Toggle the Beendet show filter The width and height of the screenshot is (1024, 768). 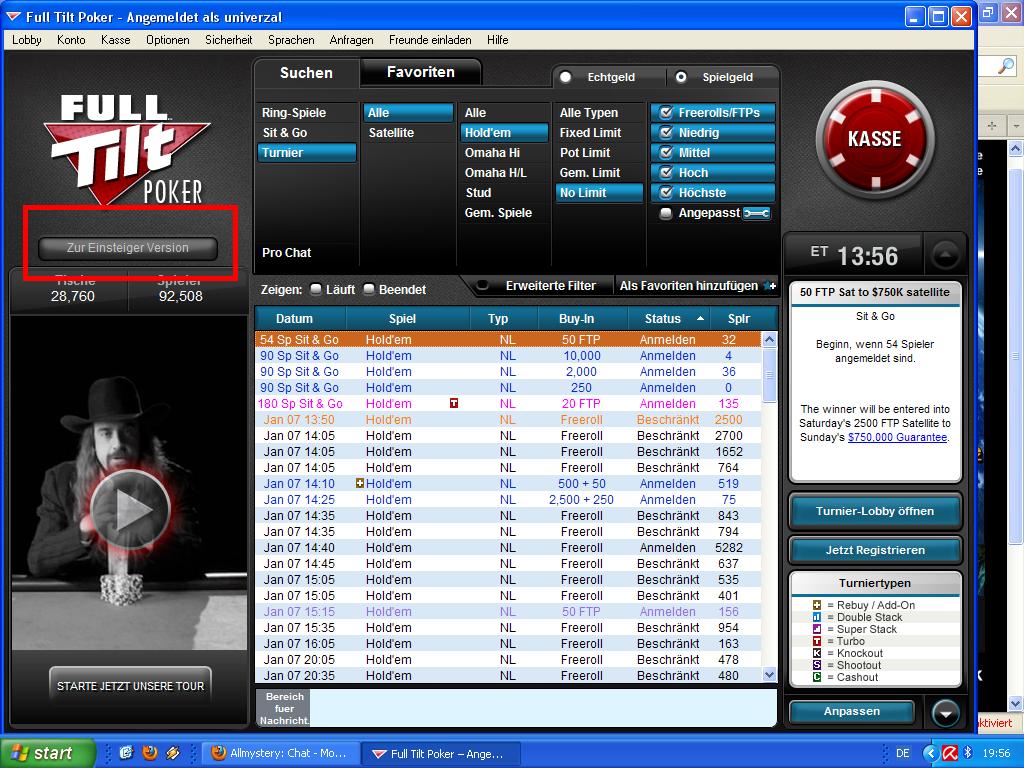tap(369, 289)
